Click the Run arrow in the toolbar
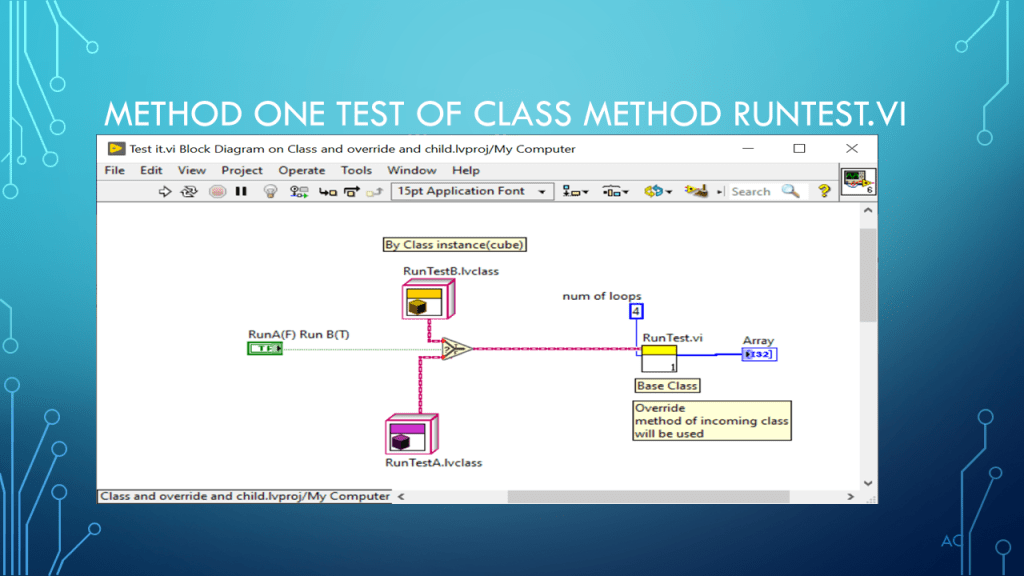 tap(165, 192)
